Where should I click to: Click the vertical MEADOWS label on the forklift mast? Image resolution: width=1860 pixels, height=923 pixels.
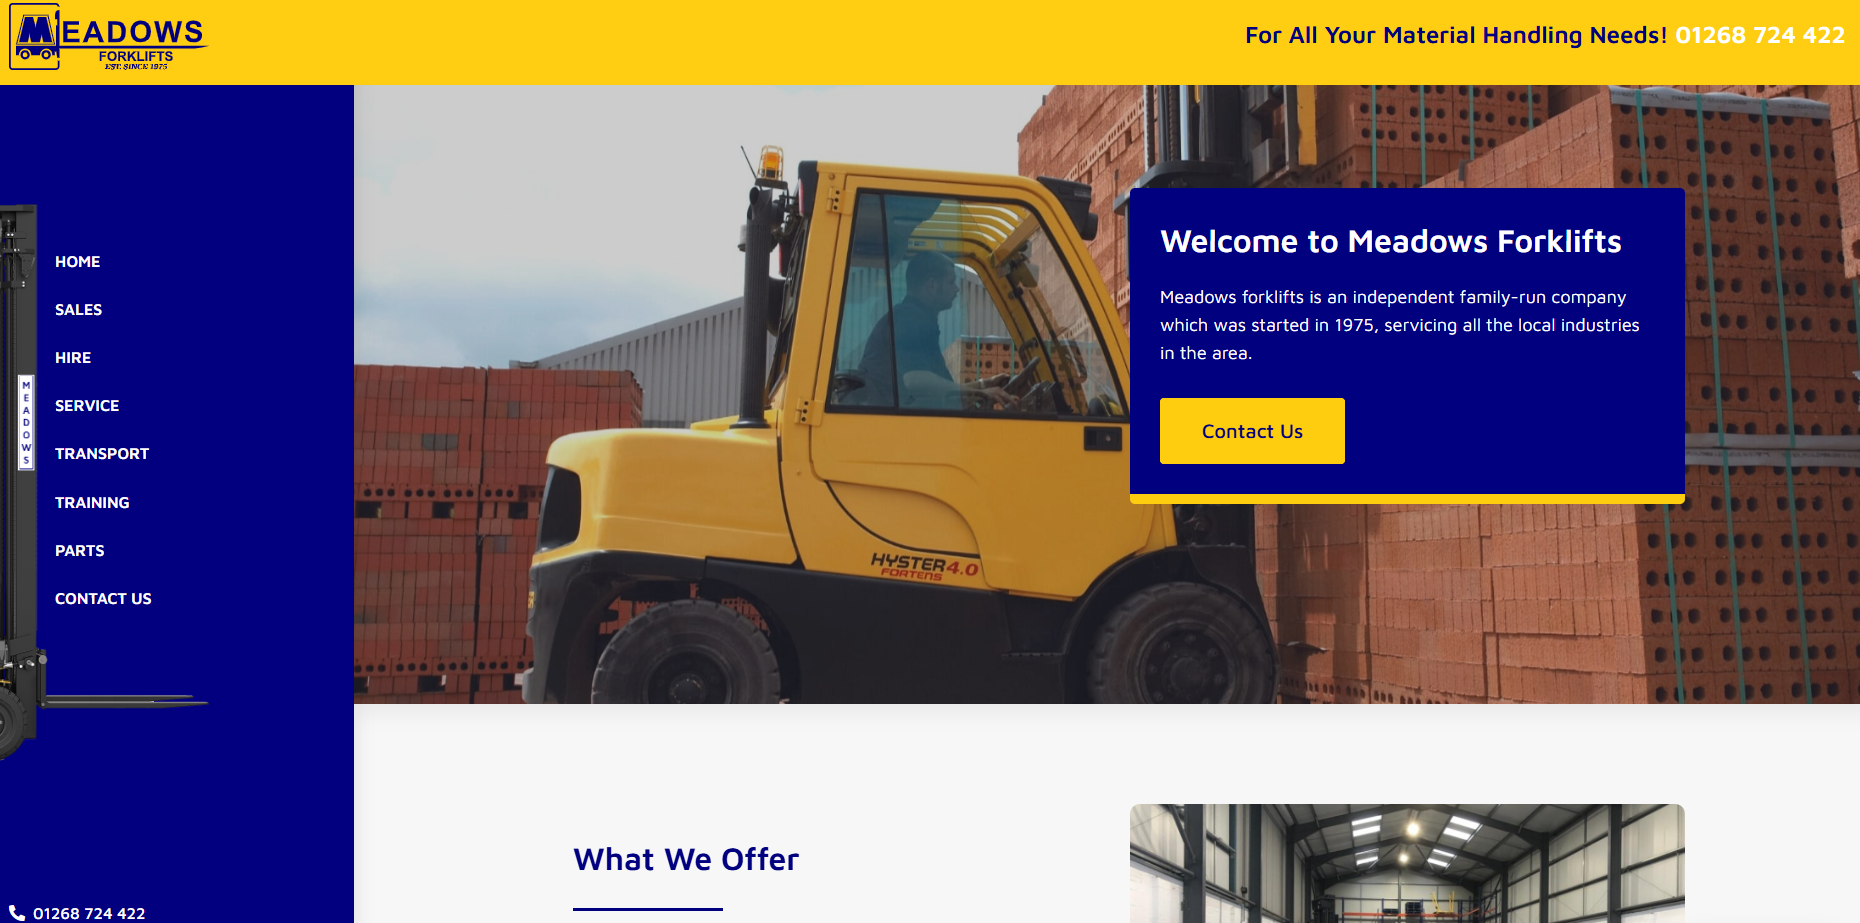[26, 423]
